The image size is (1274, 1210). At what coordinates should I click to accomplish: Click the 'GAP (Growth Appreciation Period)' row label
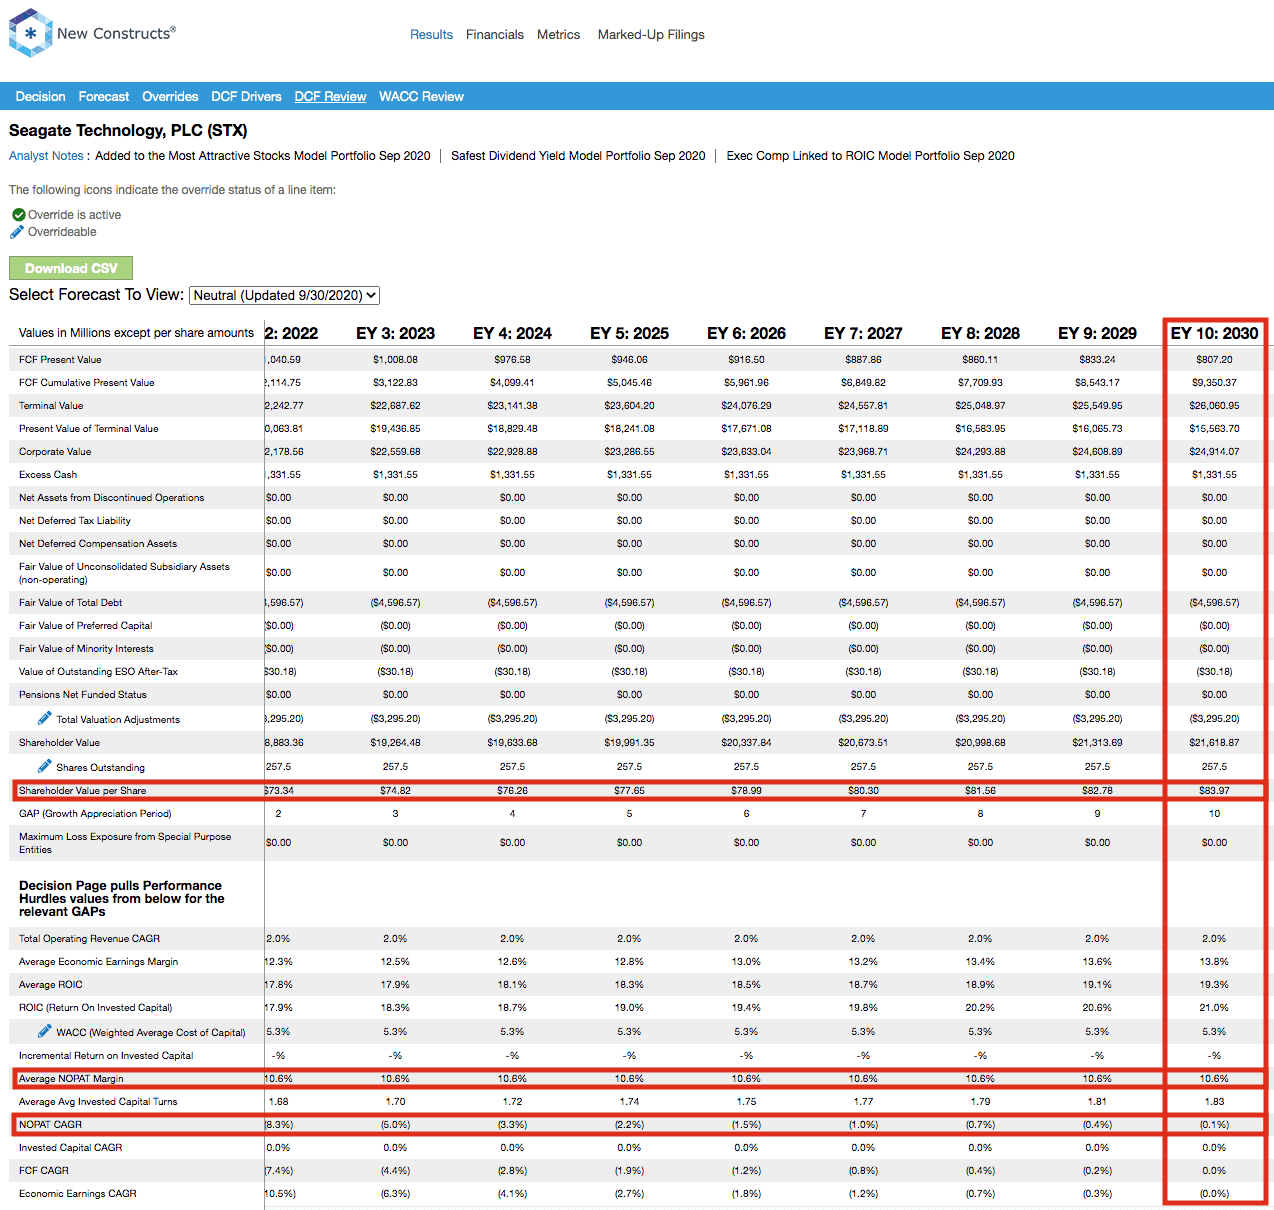95,813
